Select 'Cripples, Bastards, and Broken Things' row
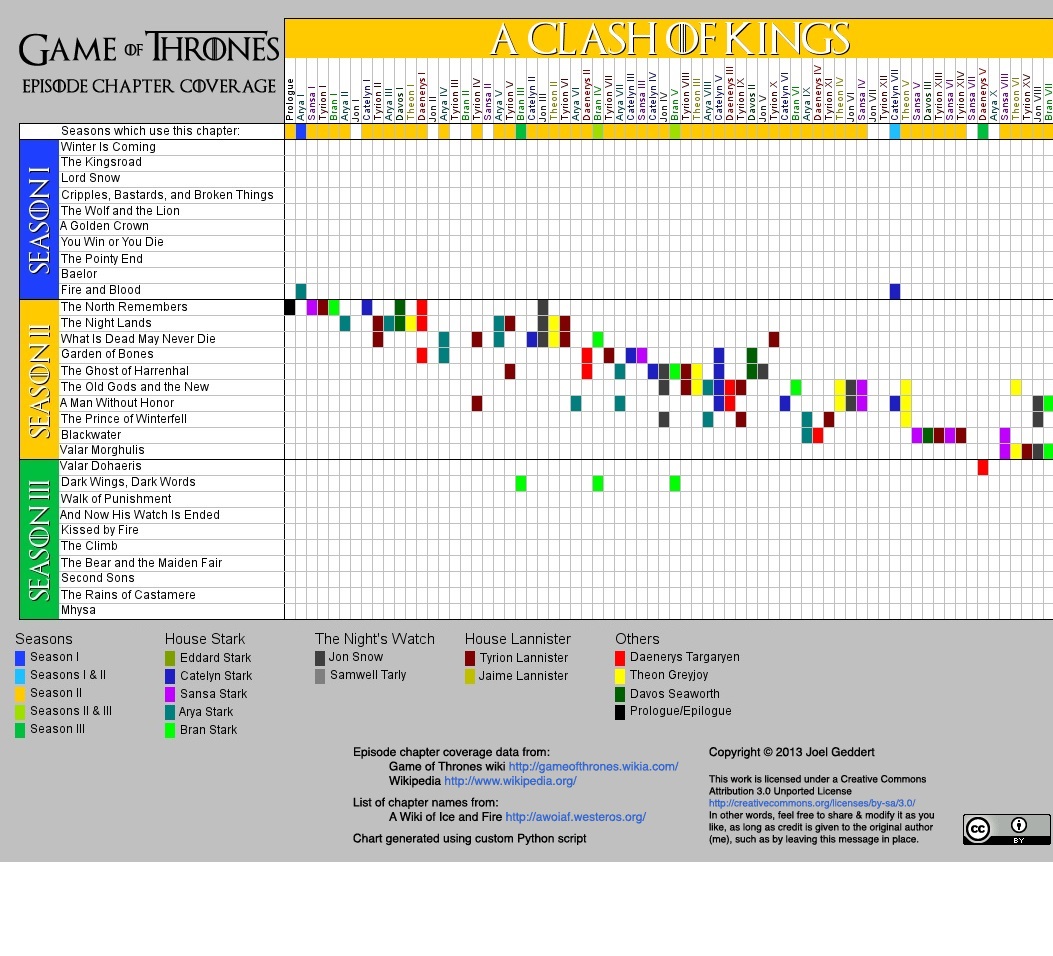This screenshot has width=1053, height=956. tap(167, 195)
